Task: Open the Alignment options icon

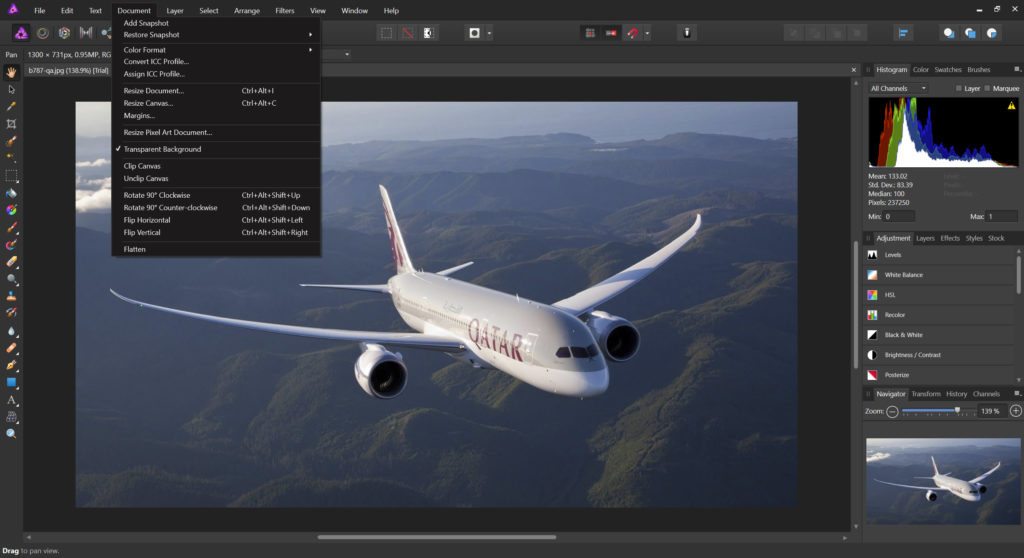Action: 903,33
